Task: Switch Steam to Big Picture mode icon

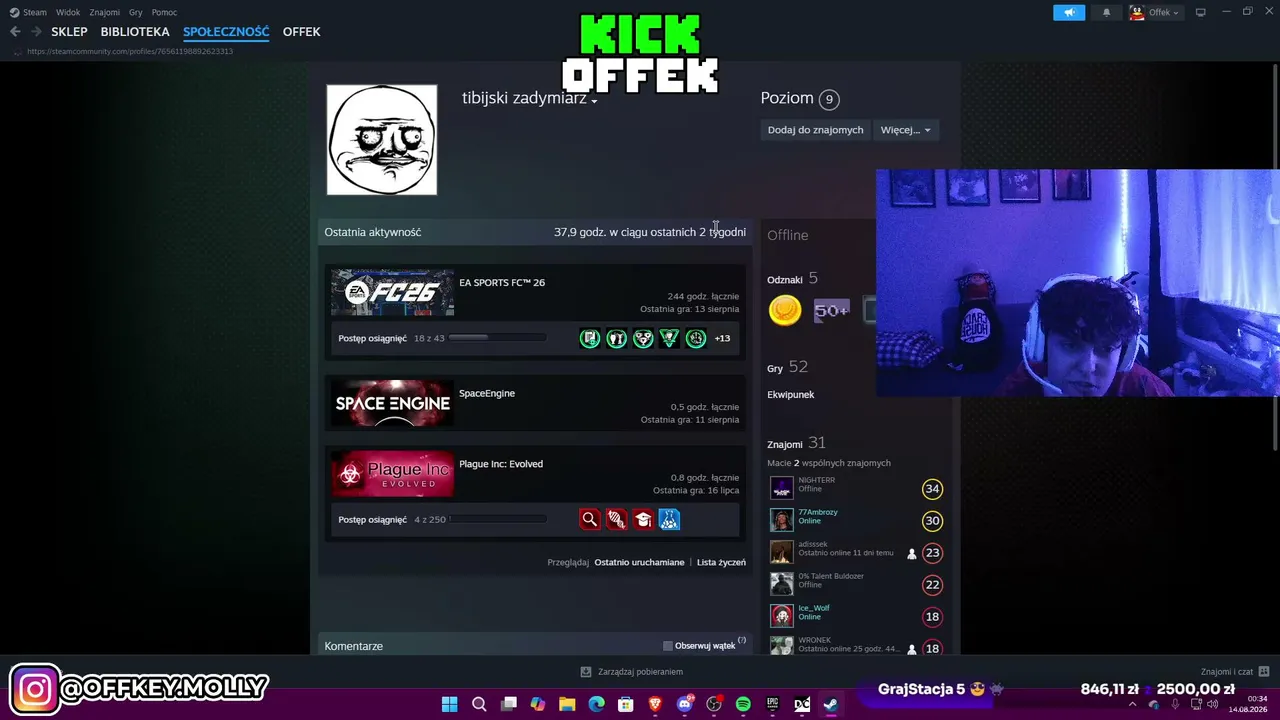Action: [1201, 12]
